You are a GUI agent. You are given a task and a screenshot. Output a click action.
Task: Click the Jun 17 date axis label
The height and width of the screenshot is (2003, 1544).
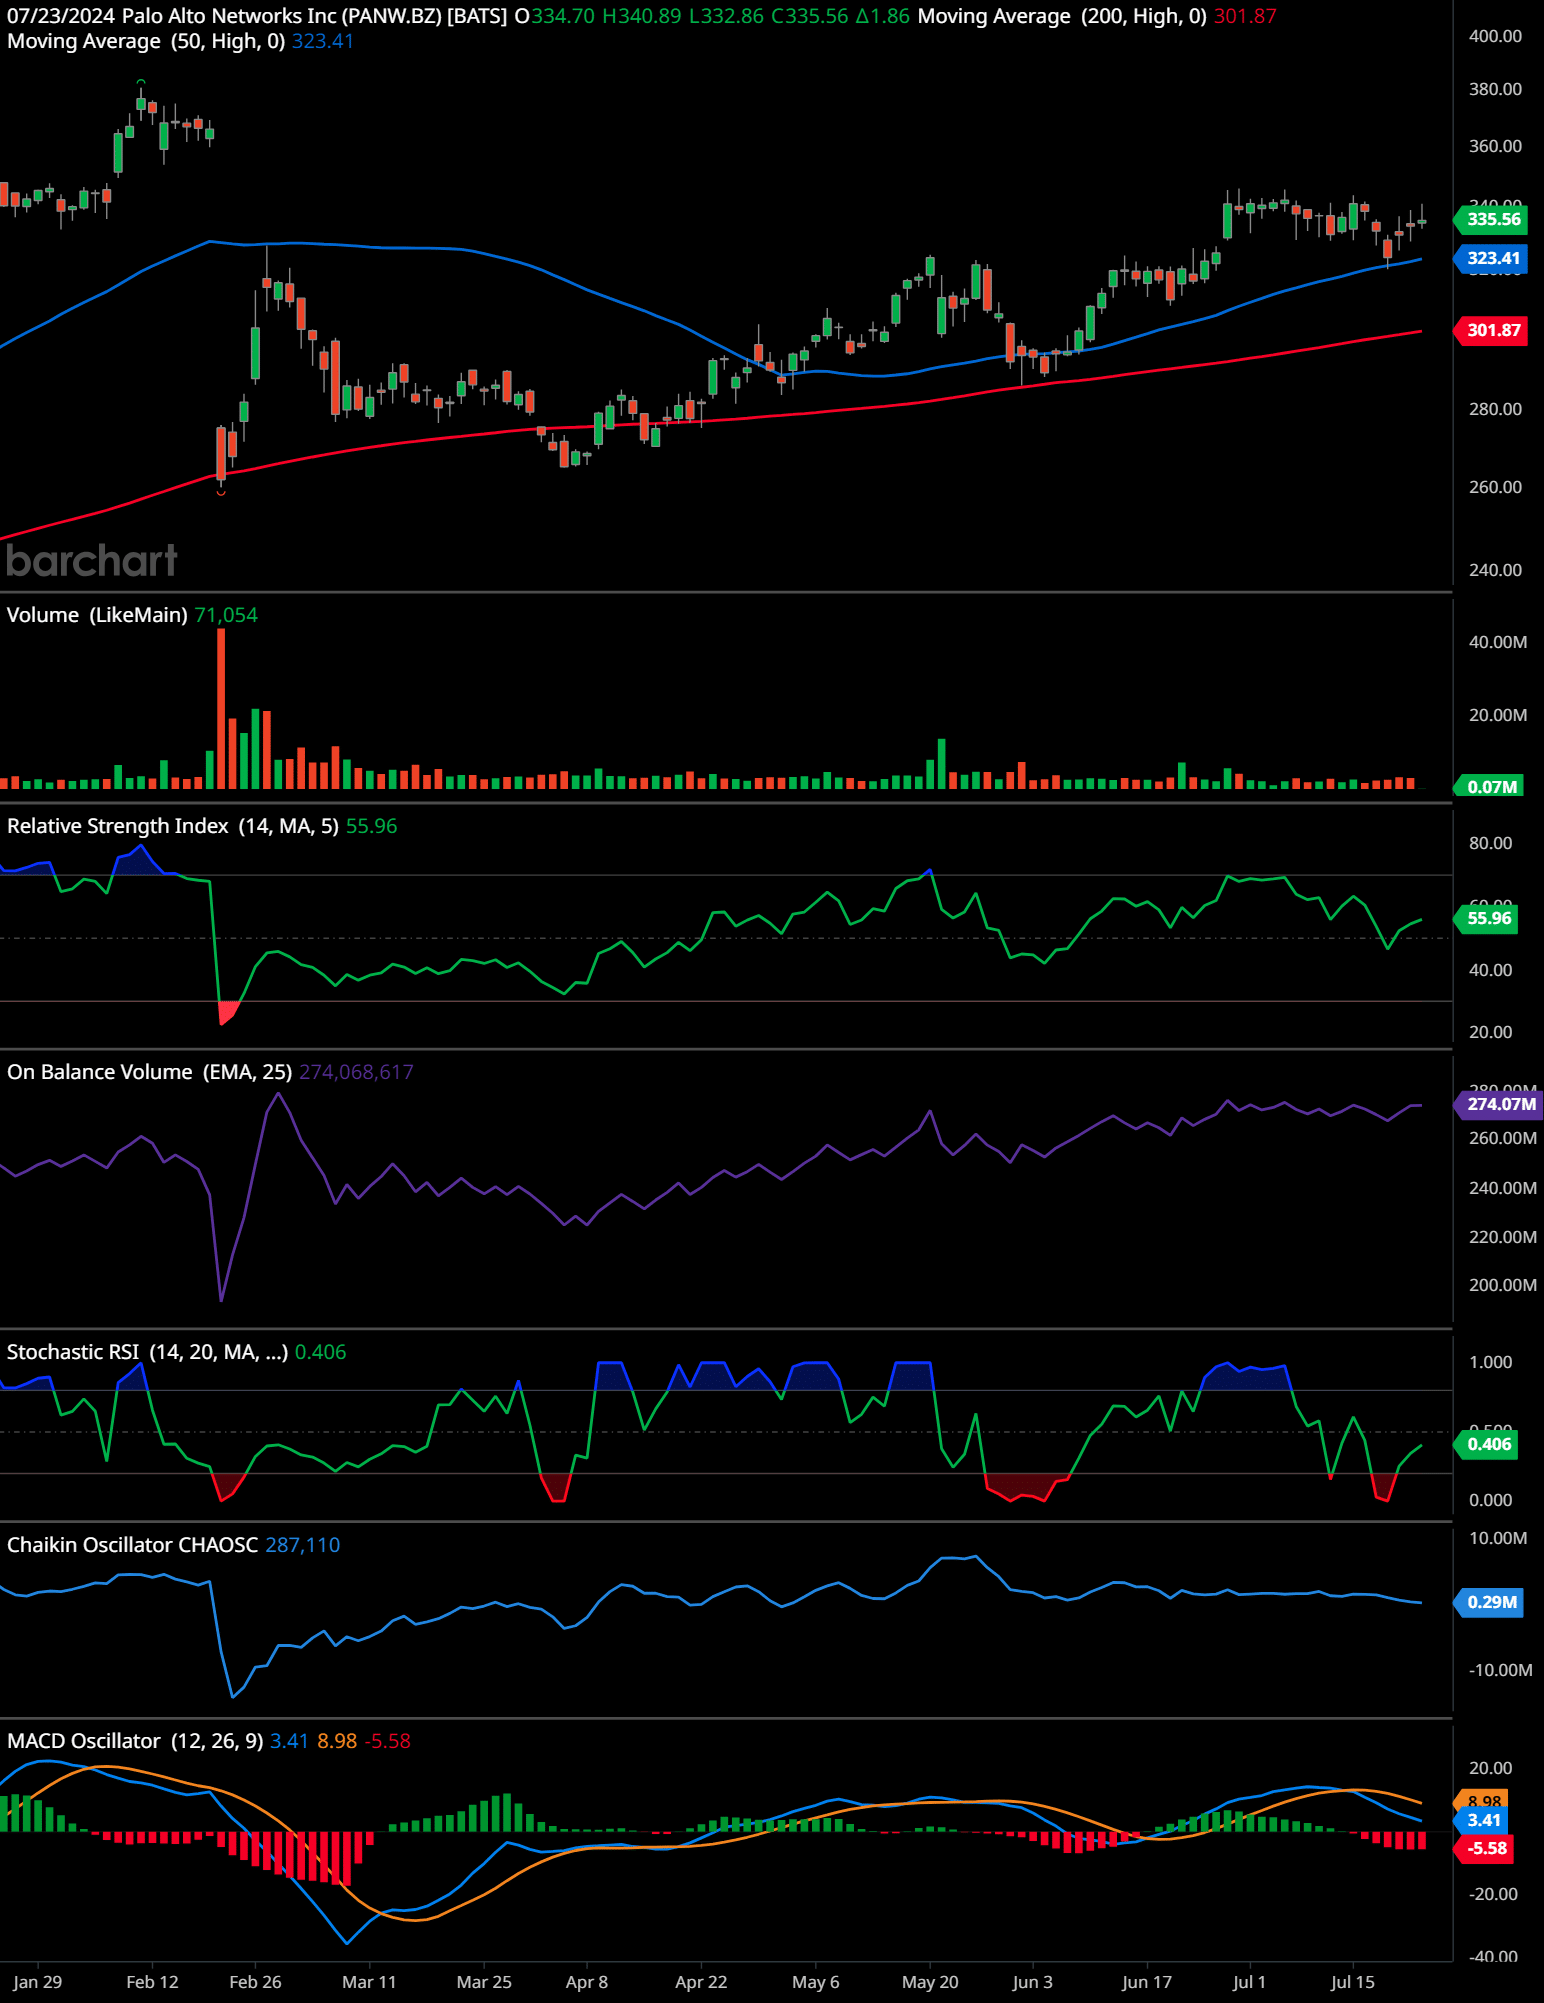(x=1147, y=1982)
